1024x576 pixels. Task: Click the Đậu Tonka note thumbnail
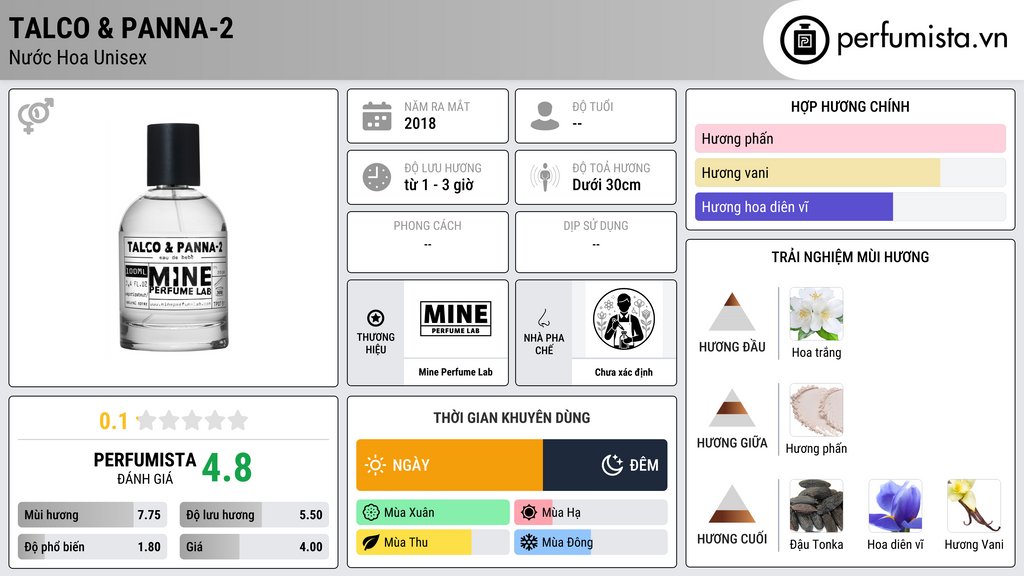tap(816, 506)
